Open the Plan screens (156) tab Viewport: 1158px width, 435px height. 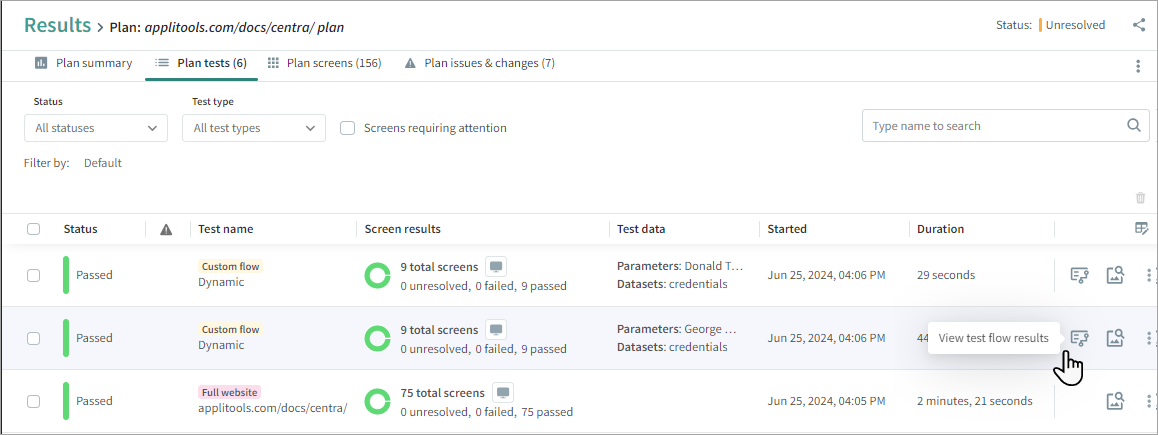pos(324,63)
